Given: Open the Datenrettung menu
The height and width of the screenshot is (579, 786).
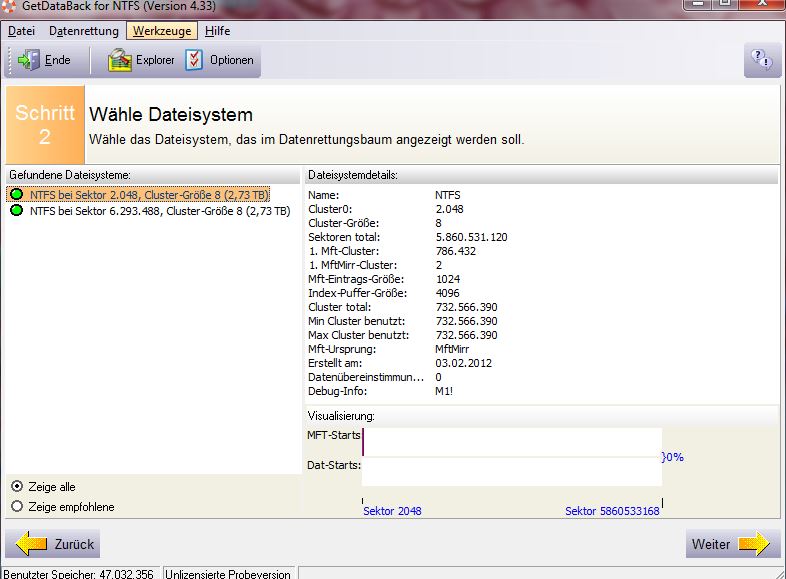Looking at the screenshot, I should (84, 31).
